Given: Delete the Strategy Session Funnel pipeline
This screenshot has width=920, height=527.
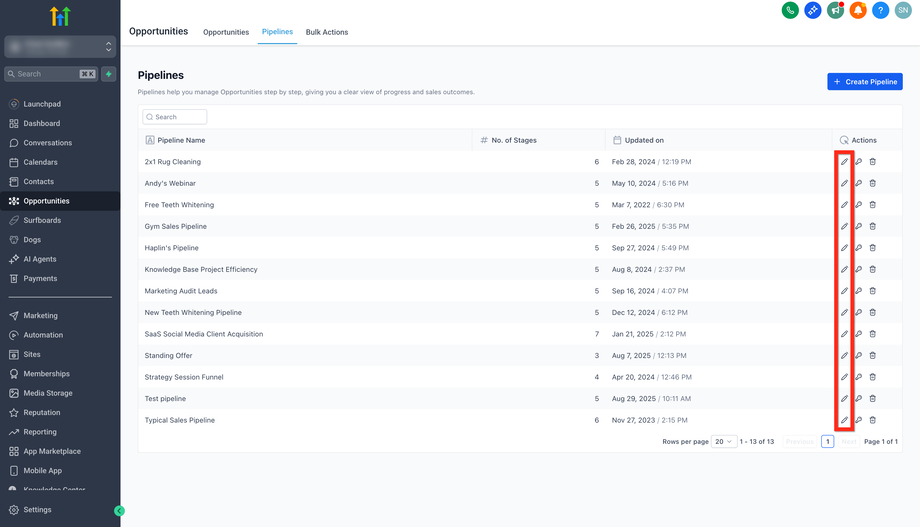Looking at the screenshot, I should click(872, 377).
